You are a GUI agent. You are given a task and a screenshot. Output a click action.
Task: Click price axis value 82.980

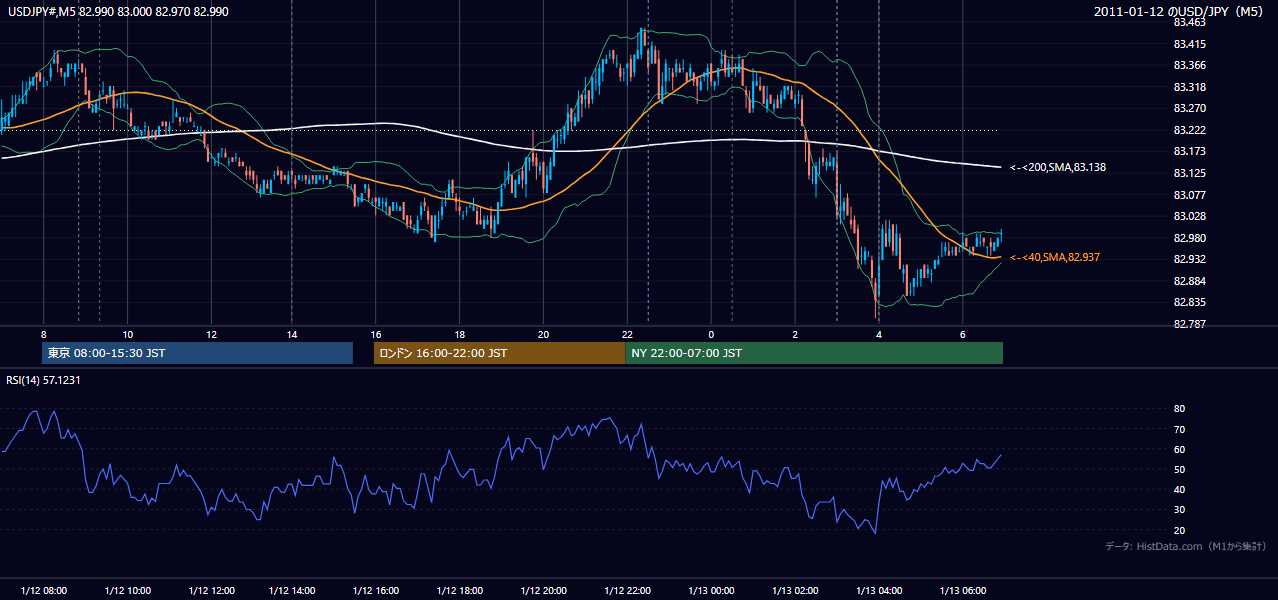(x=1189, y=238)
